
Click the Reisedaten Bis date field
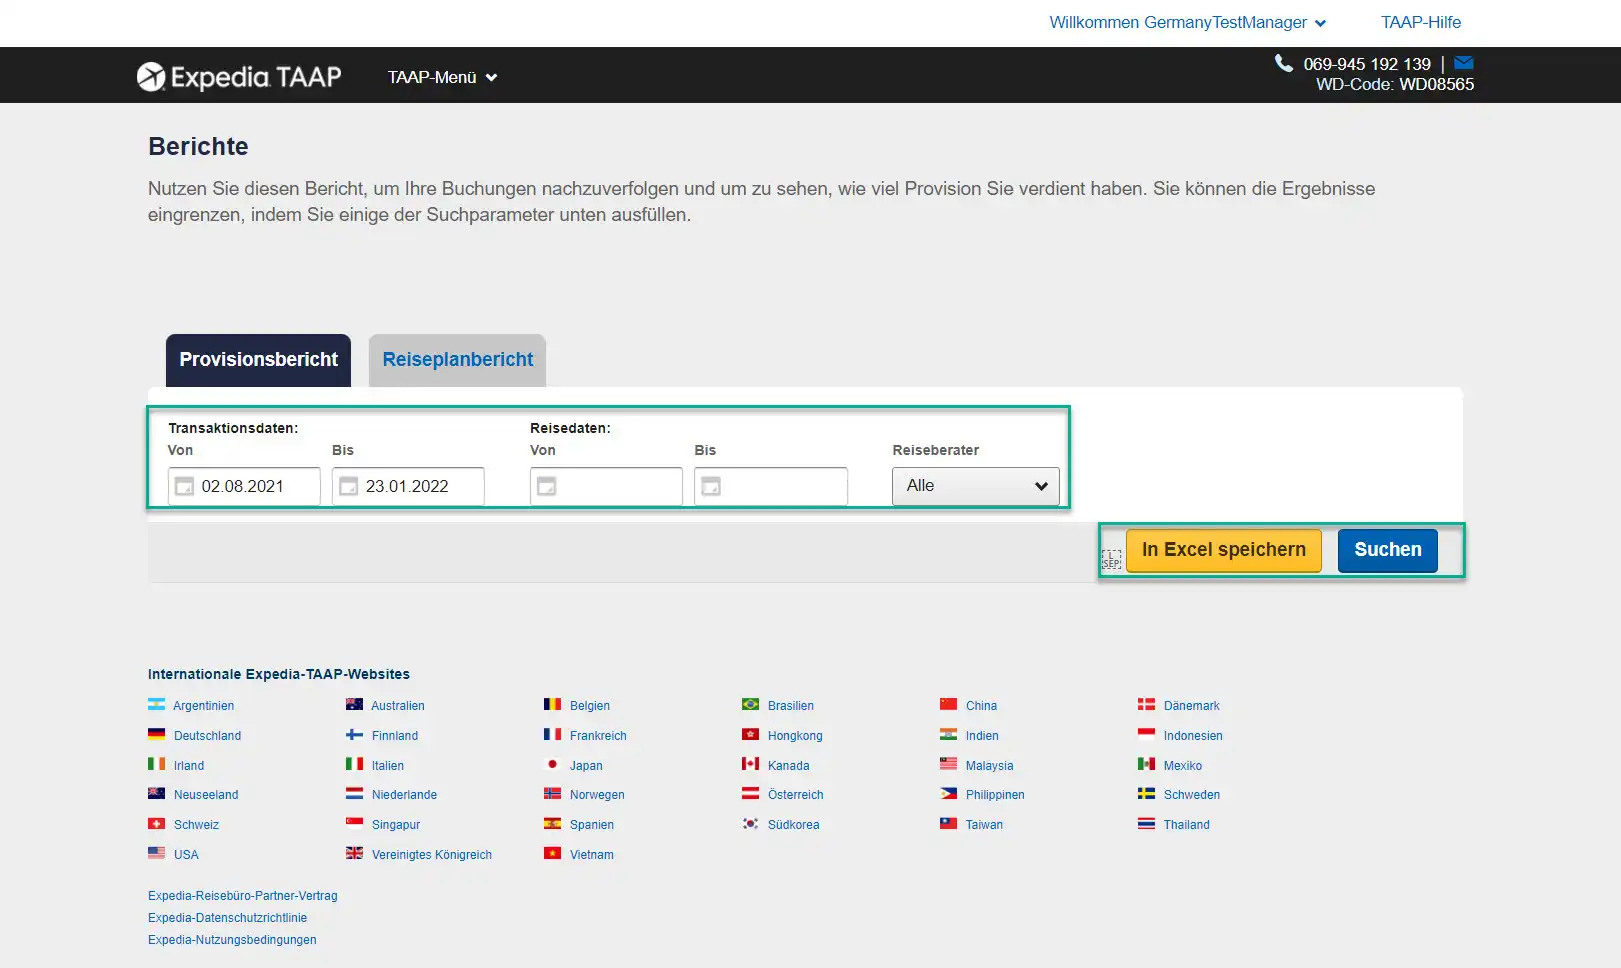(x=771, y=486)
